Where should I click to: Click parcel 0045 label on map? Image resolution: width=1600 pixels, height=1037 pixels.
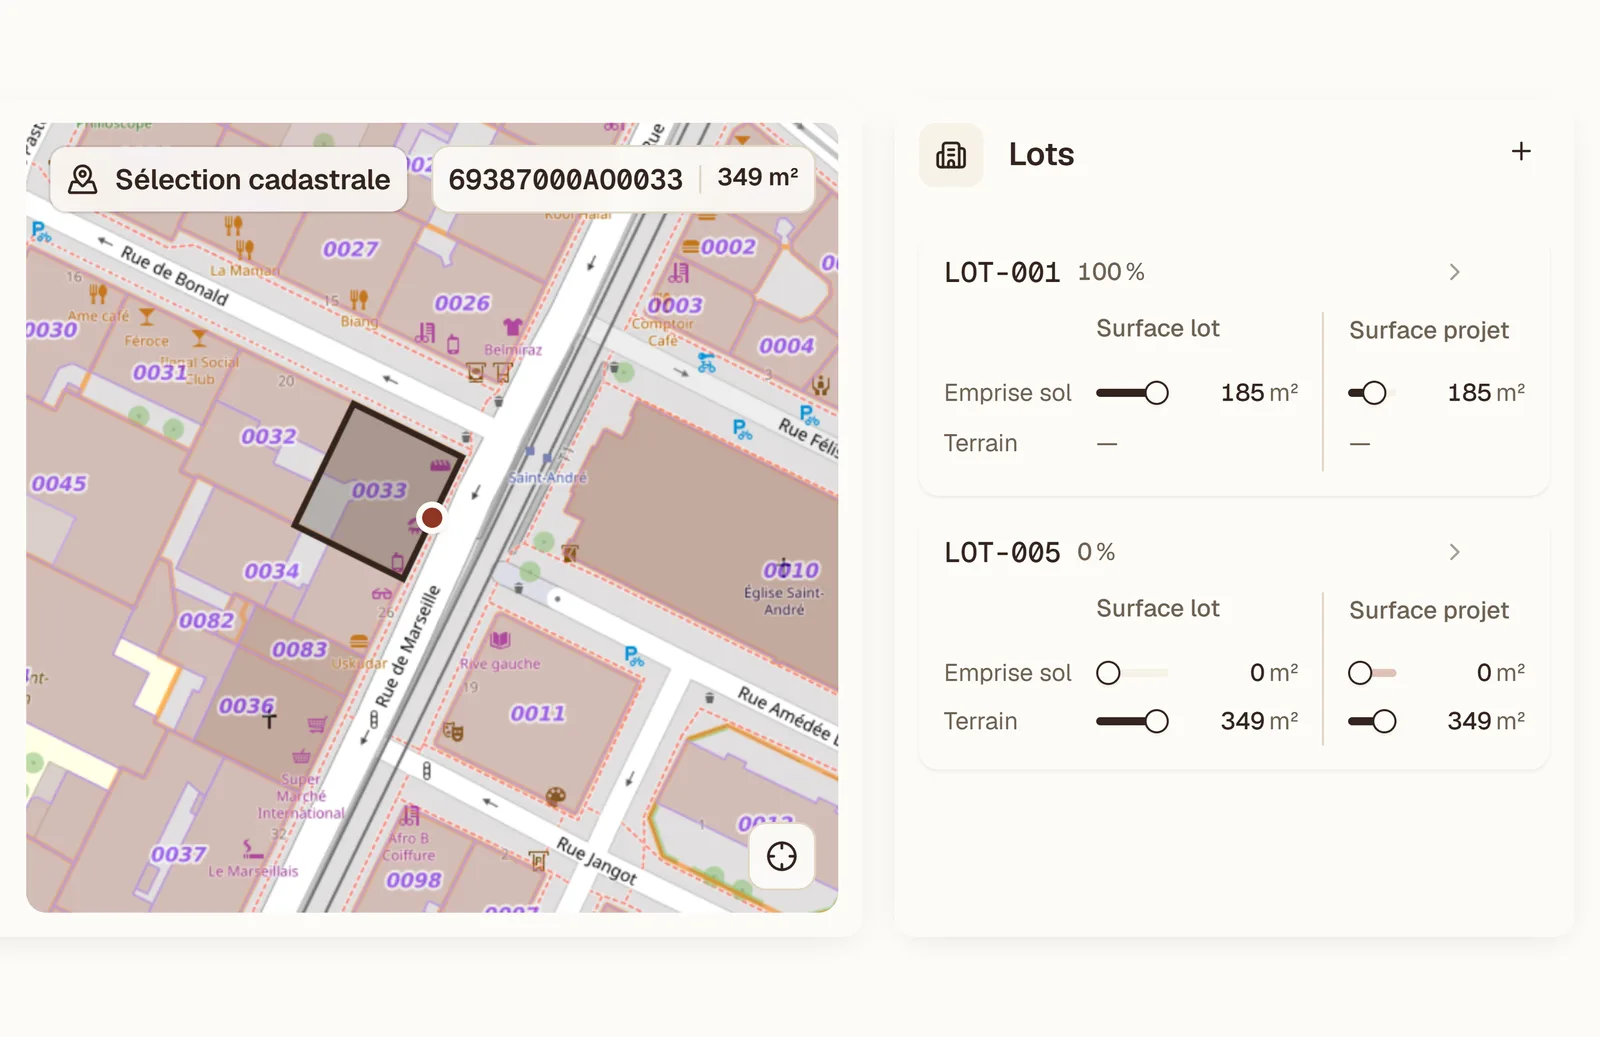tap(59, 484)
